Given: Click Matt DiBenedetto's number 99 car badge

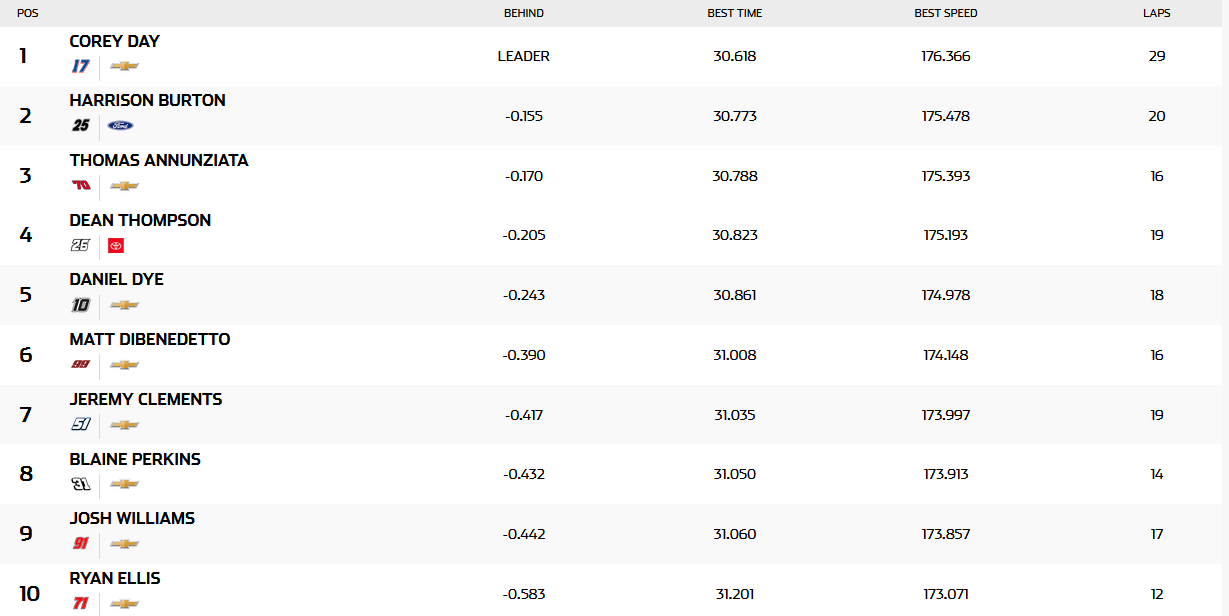Looking at the screenshot, I should coord(81,365).
